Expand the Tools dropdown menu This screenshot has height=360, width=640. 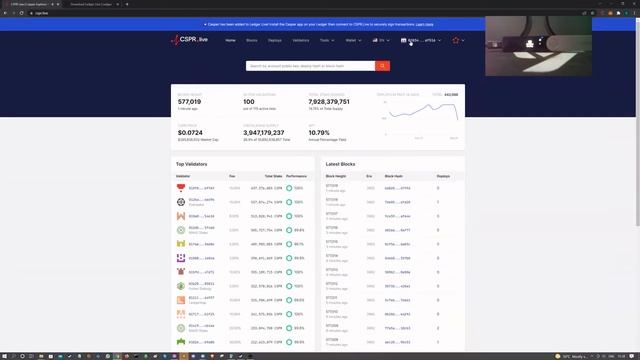click(327, 40)
